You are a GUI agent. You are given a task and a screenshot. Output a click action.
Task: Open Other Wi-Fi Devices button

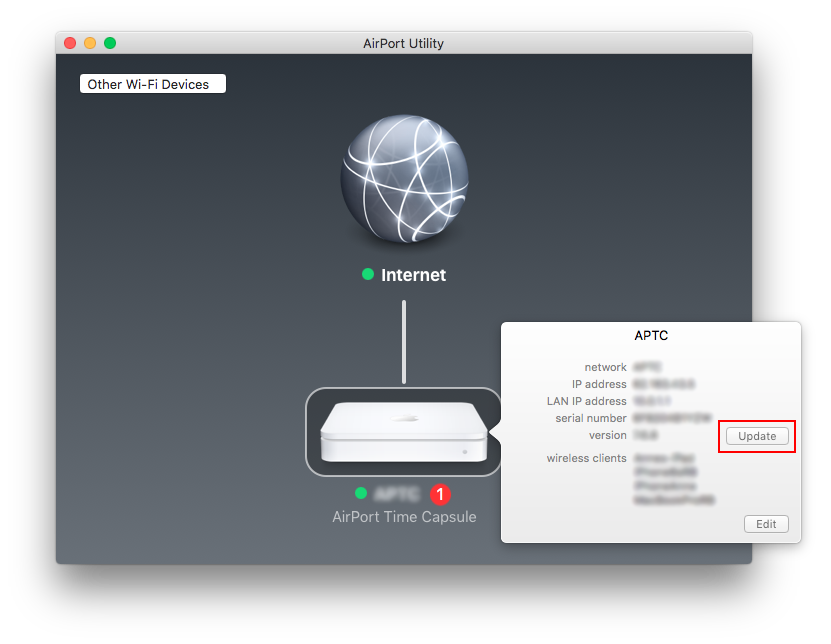(x=153, y=84)
